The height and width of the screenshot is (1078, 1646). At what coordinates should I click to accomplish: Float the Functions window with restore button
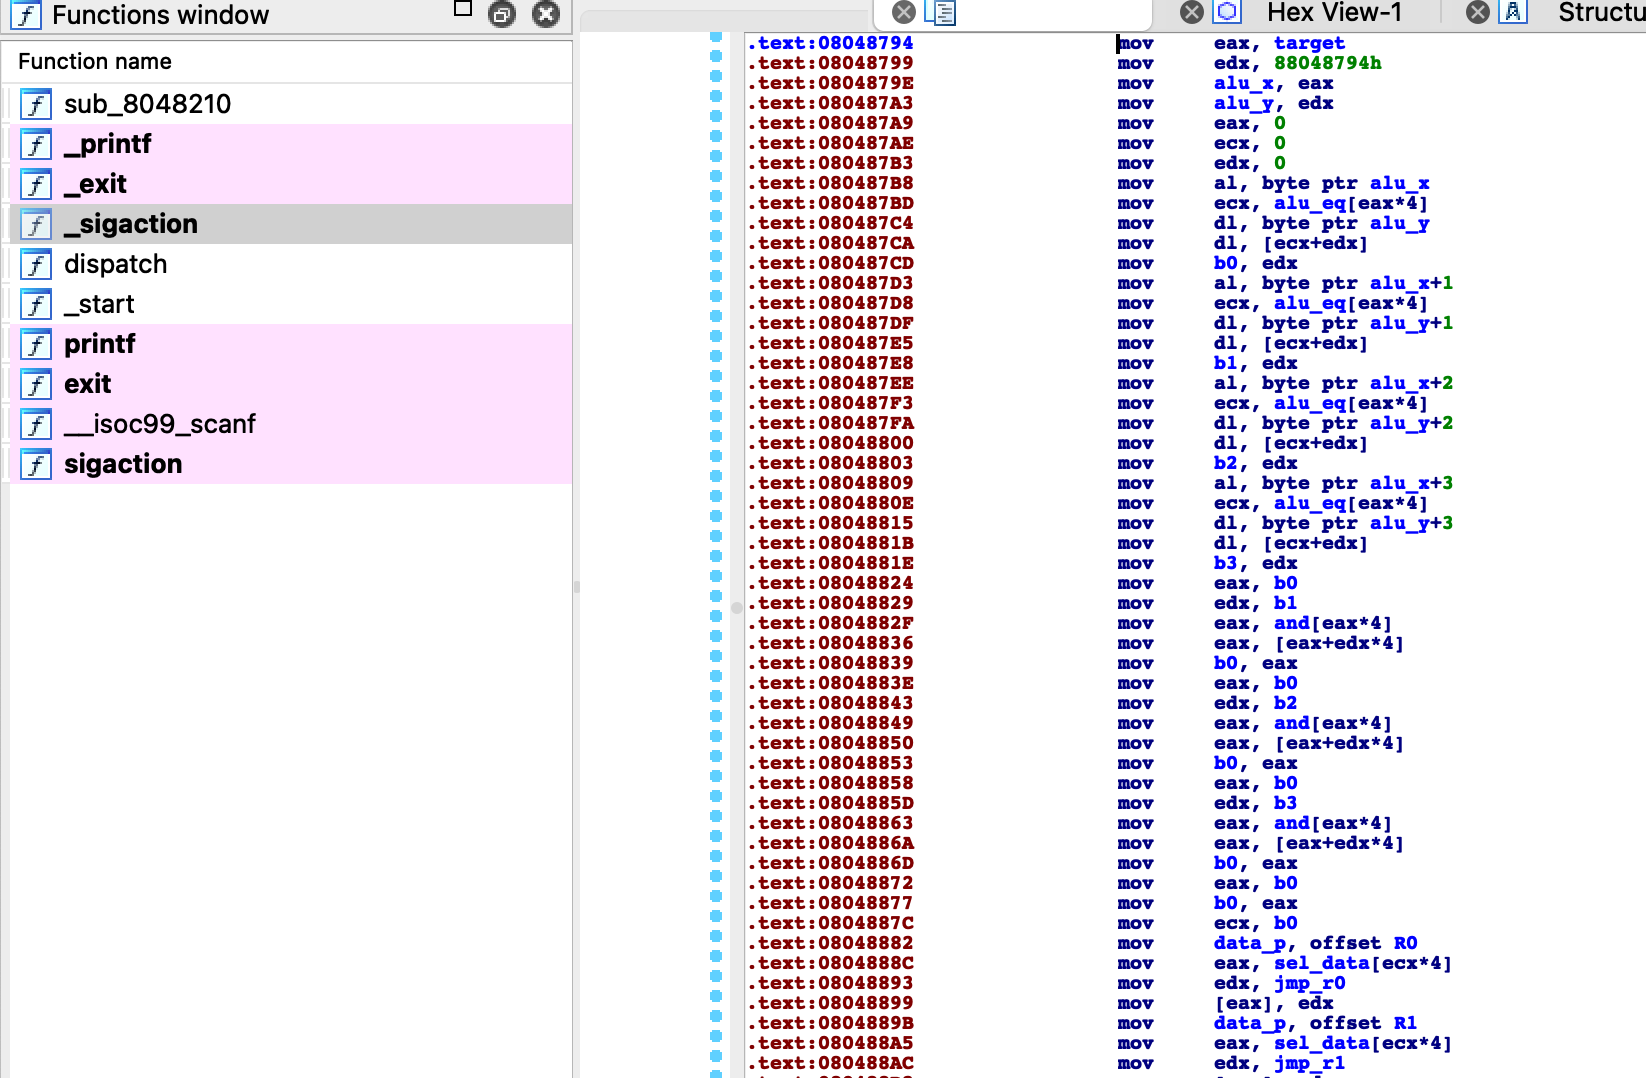[x=502, y=14]
